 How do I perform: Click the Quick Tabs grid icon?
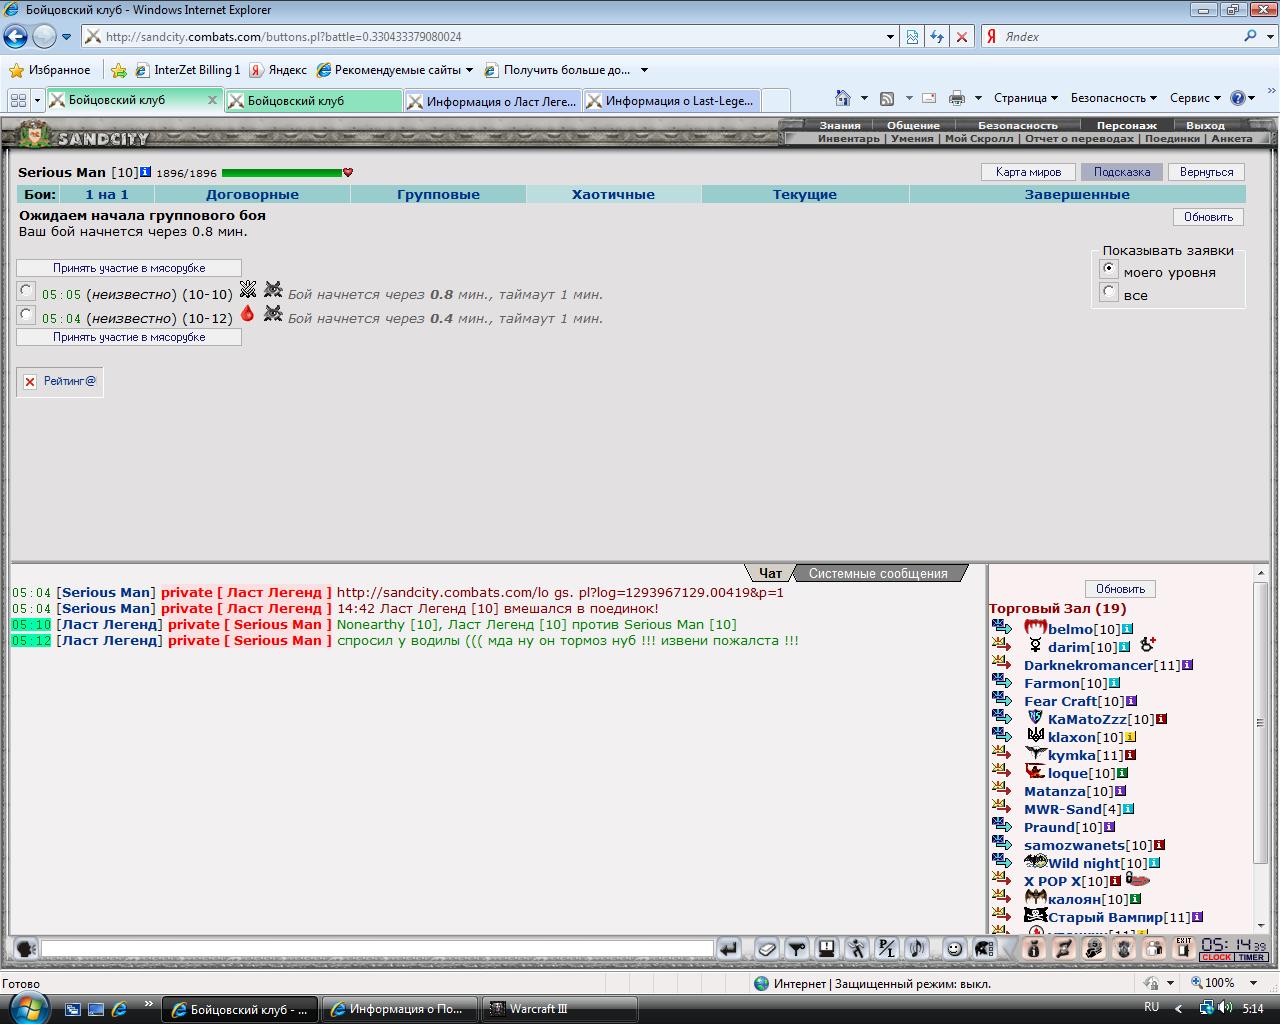coord(18,100)
